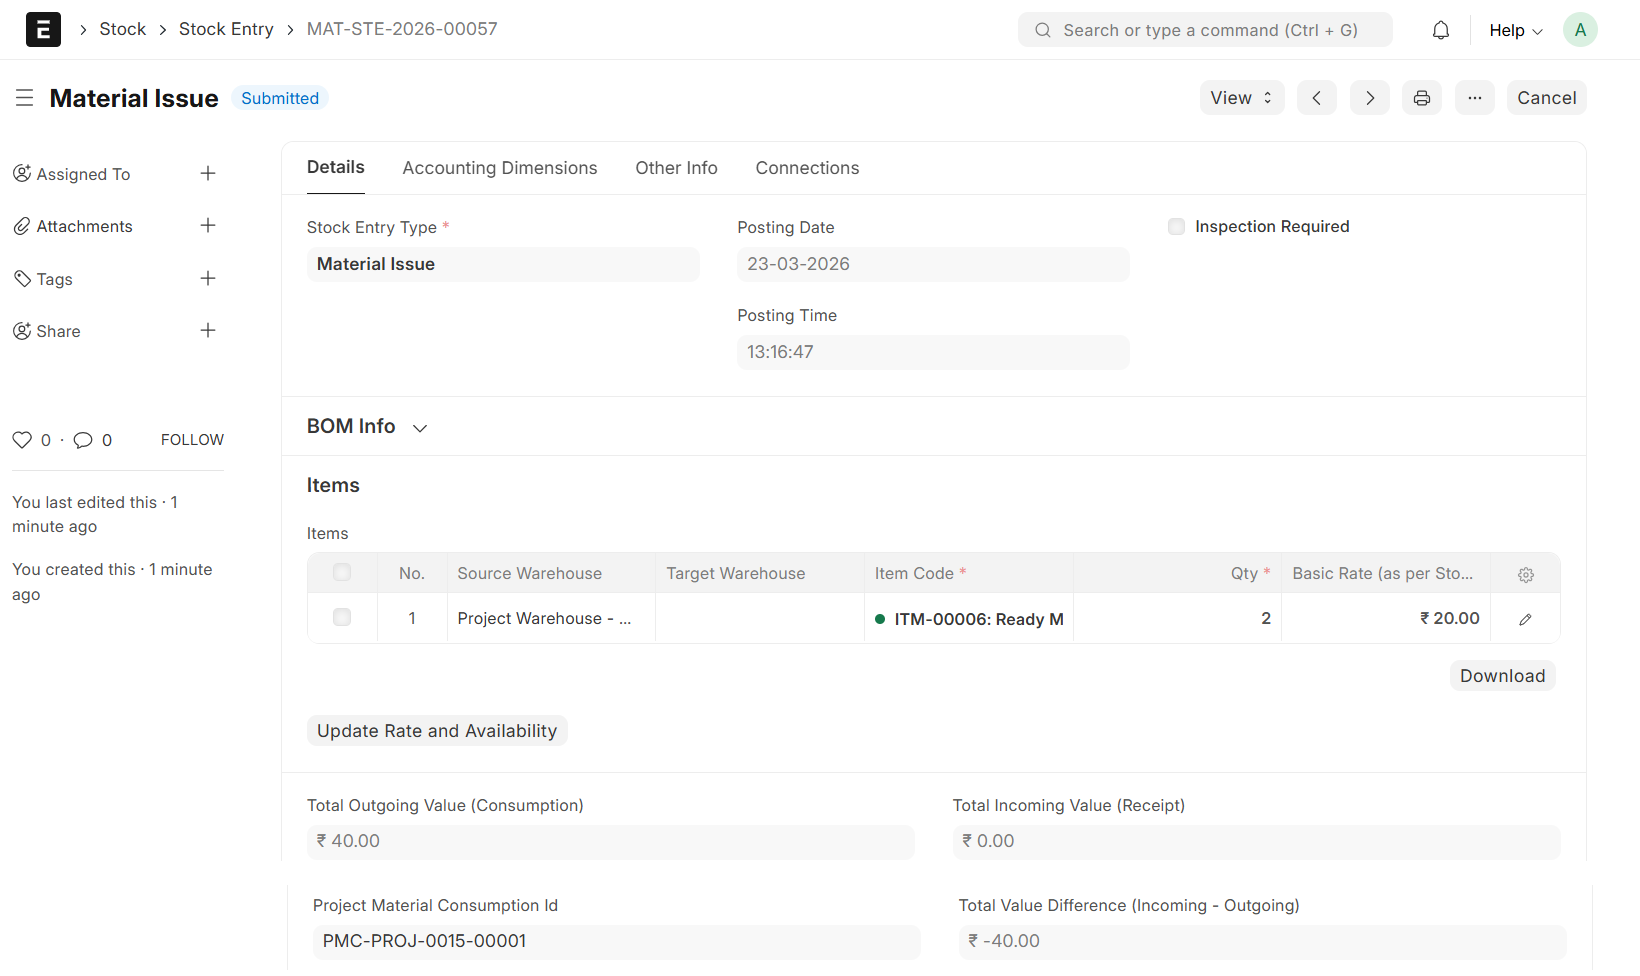Open the Connections tab
1640x976 pixels.
pyautogui.click(x=806, y=168)
